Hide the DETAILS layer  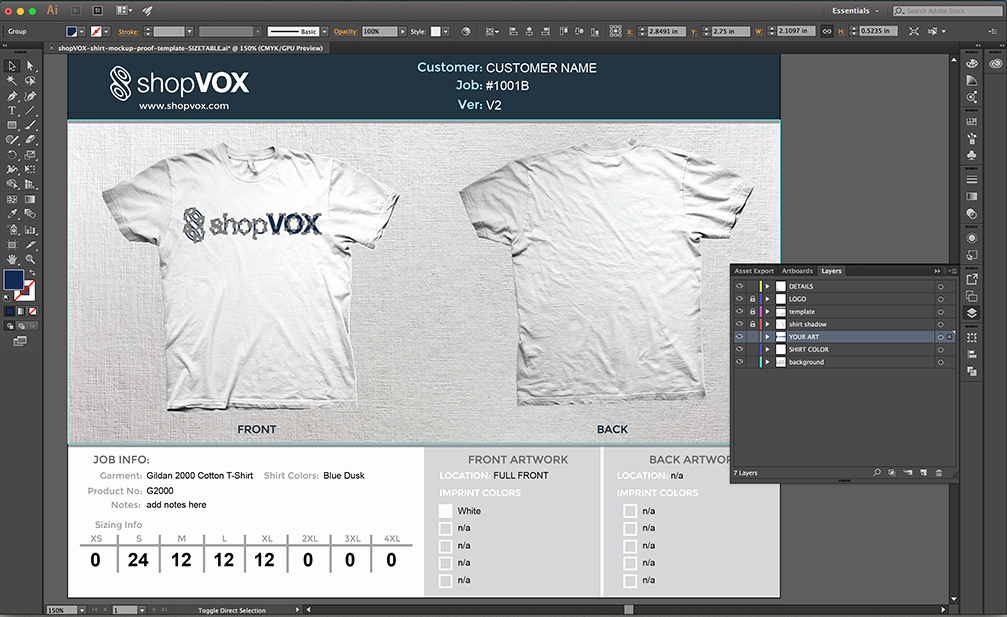(x=739, y=286)
